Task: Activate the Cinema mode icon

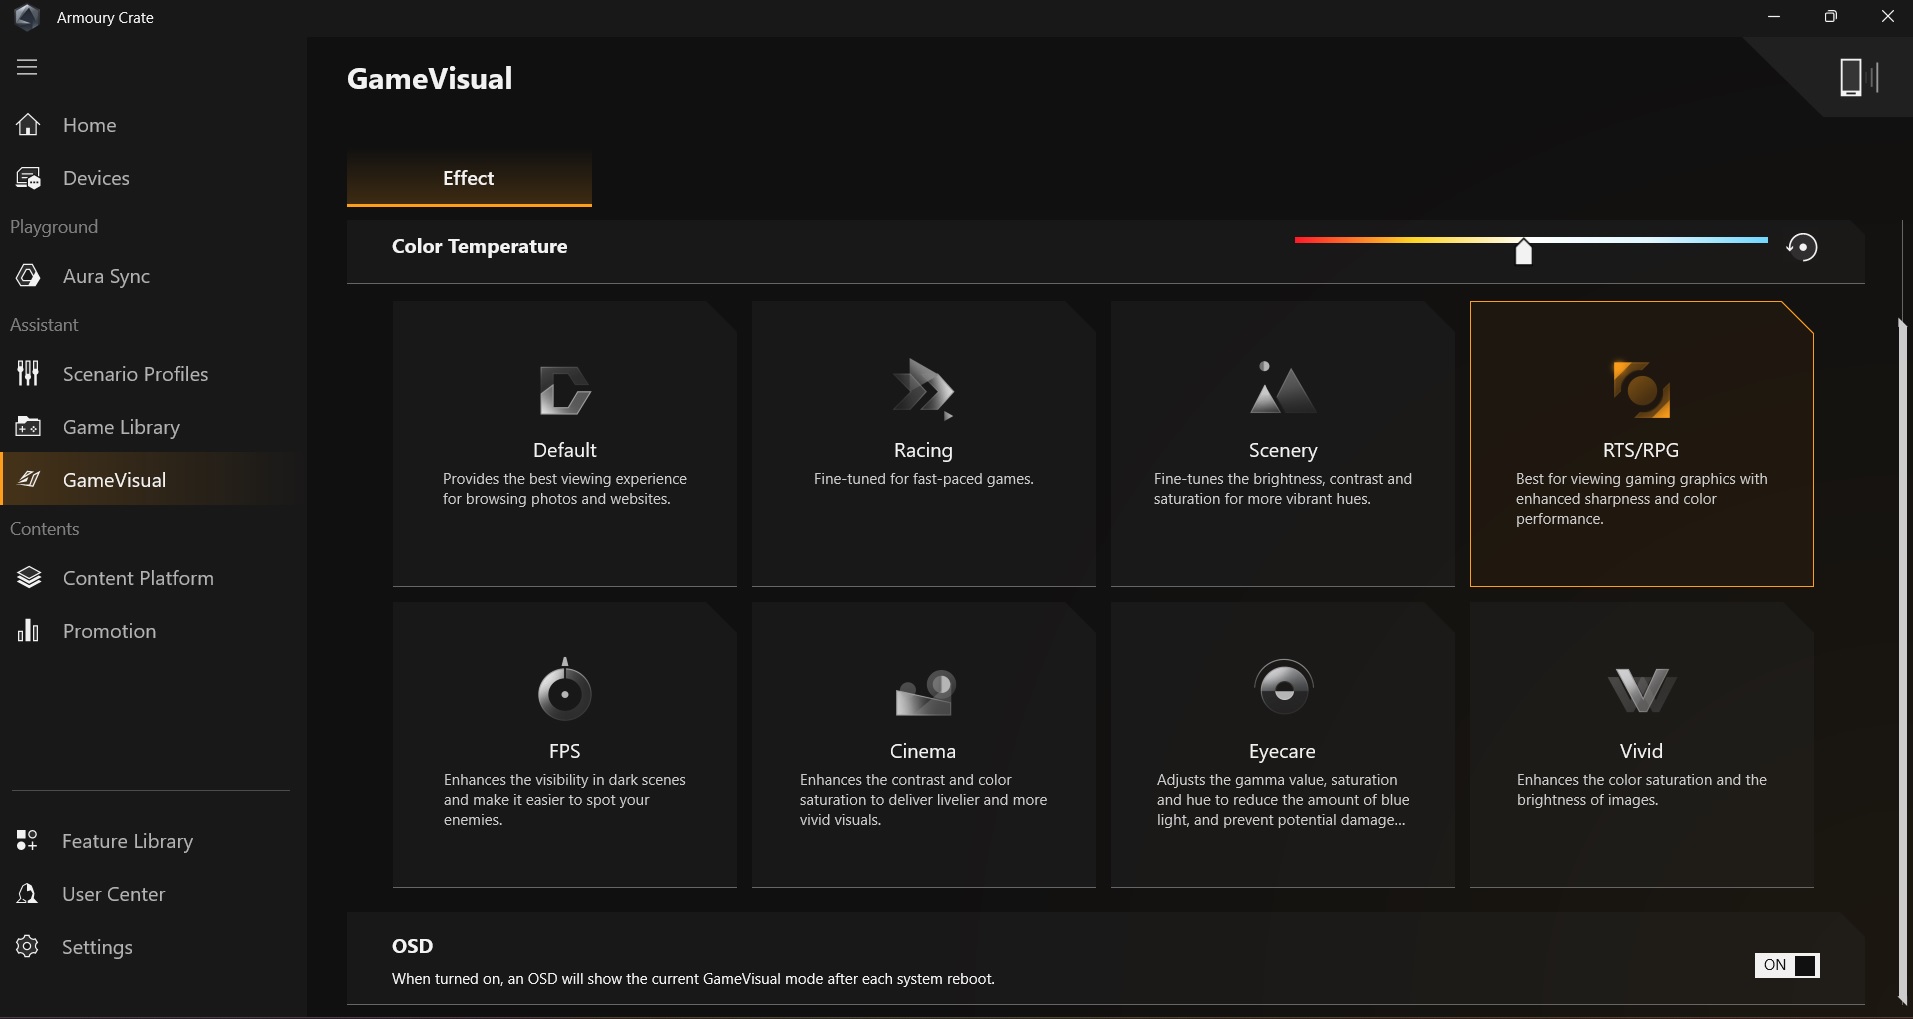Action: point(924,692)
